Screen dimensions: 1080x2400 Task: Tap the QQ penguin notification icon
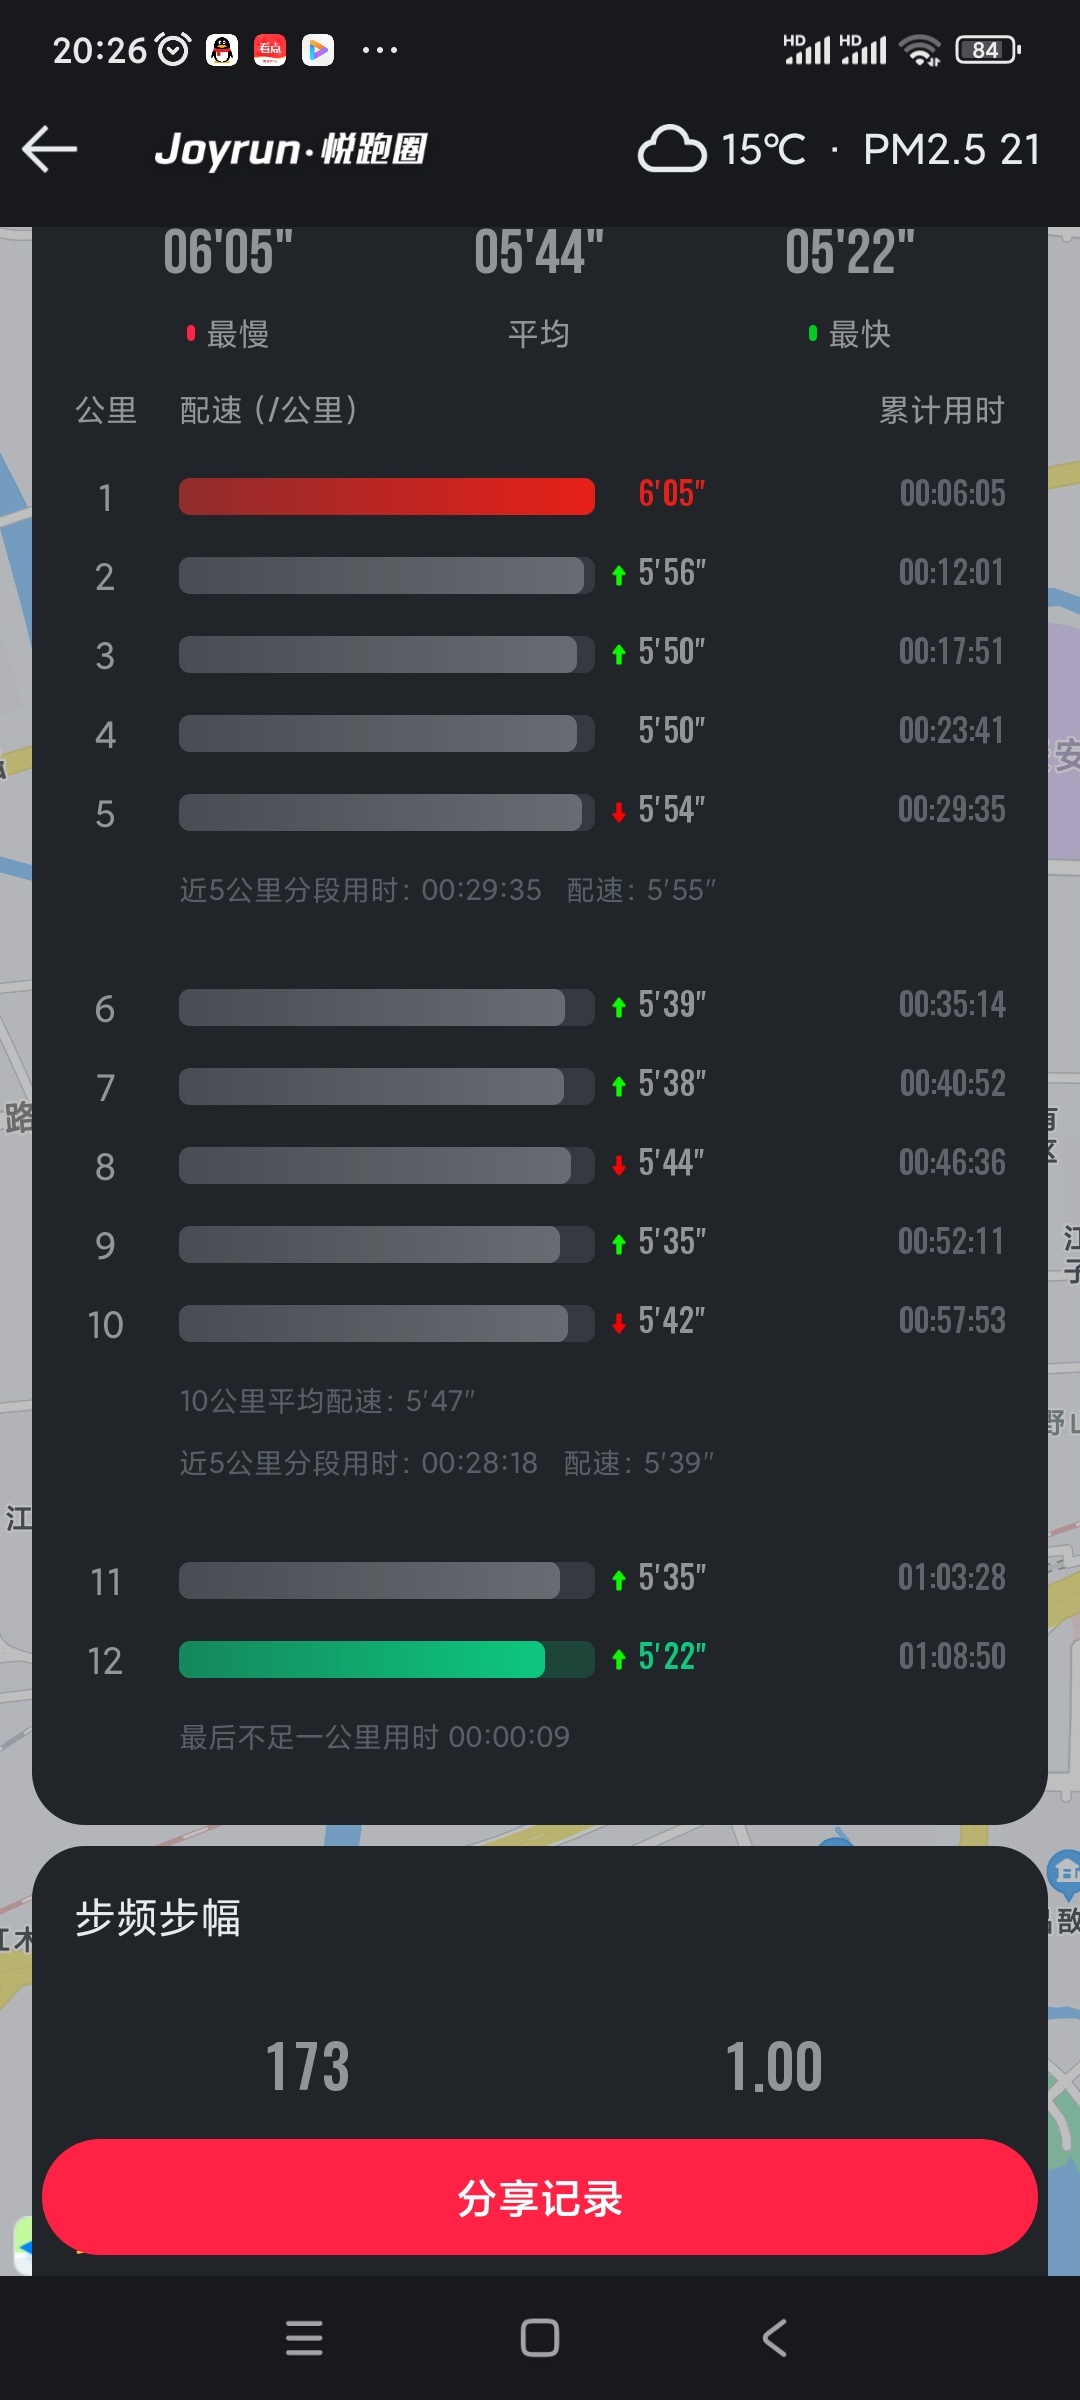tap(222, 50)
